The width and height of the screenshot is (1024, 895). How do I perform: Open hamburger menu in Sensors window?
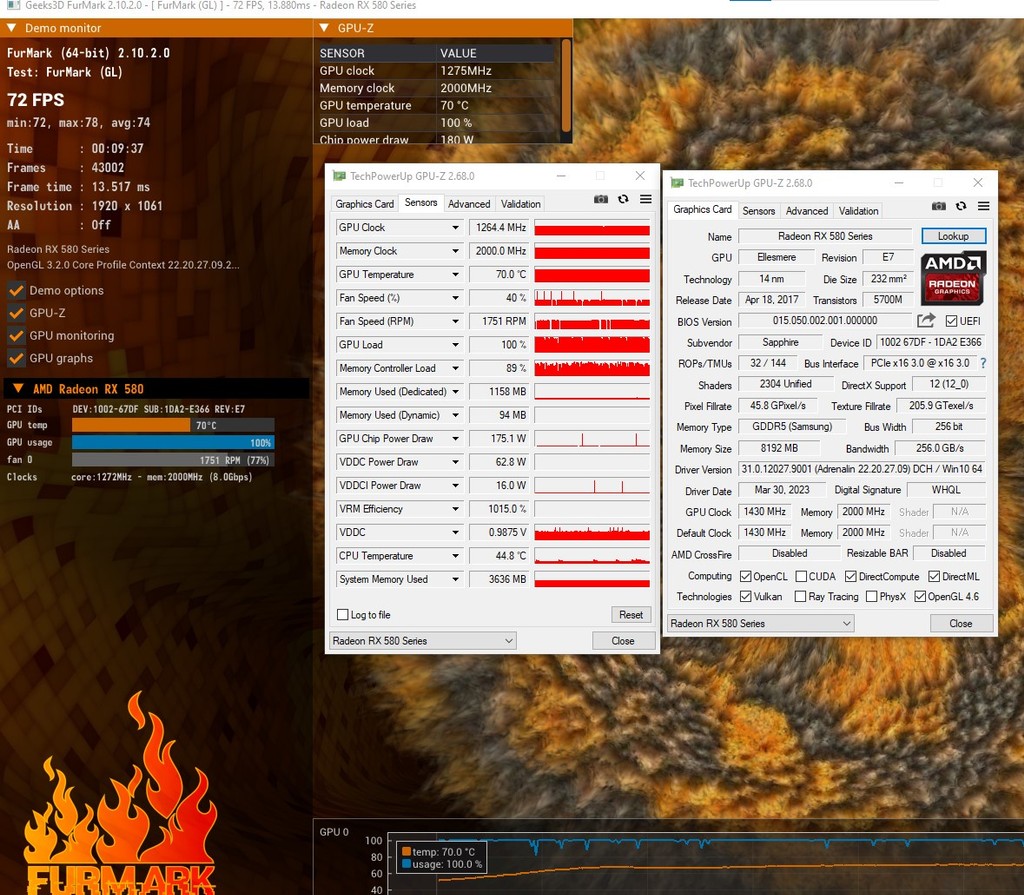[645, 200]
